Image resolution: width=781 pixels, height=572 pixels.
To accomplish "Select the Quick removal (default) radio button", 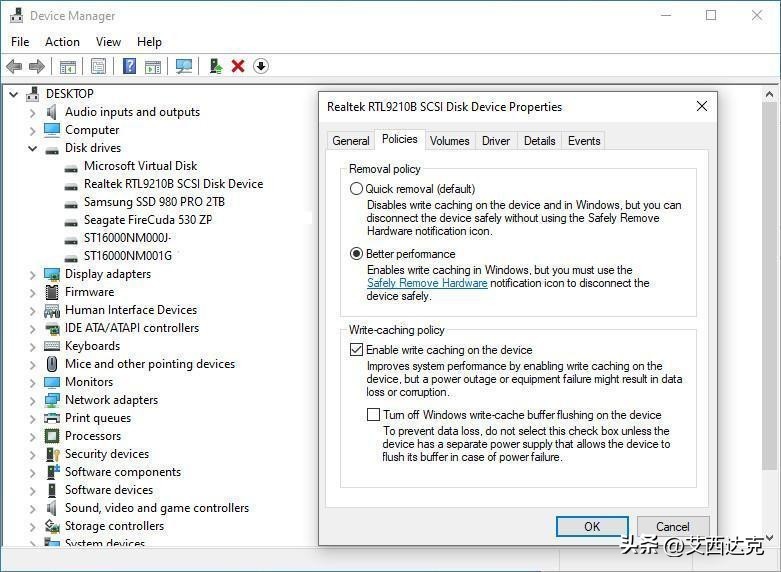I will (x=356, y=189).
